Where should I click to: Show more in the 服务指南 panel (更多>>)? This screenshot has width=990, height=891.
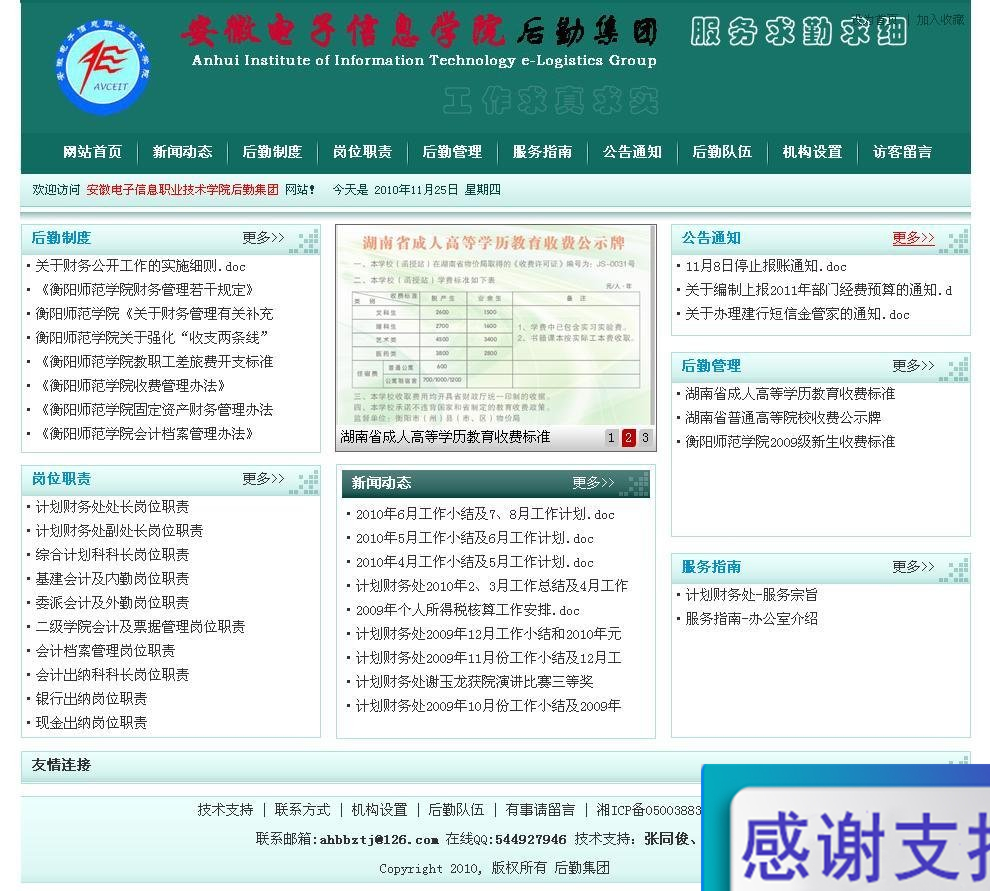(x=913, y=566)
